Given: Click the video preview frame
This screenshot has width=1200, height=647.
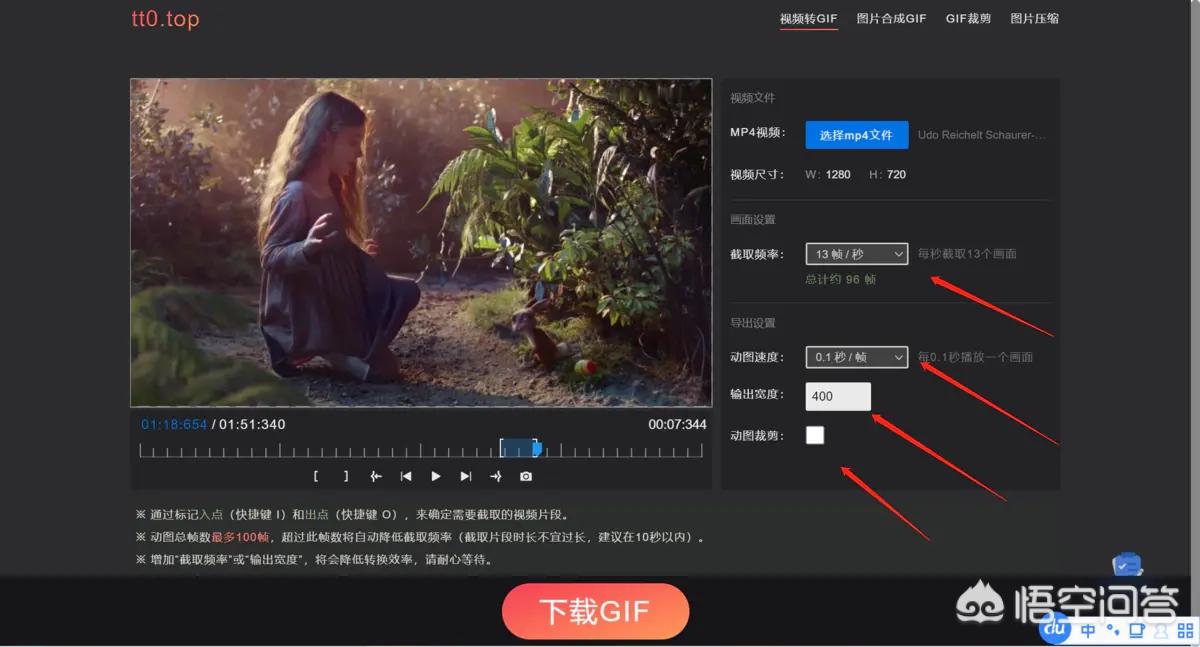Looking at the screenshot, I should [x=421, y=243].
